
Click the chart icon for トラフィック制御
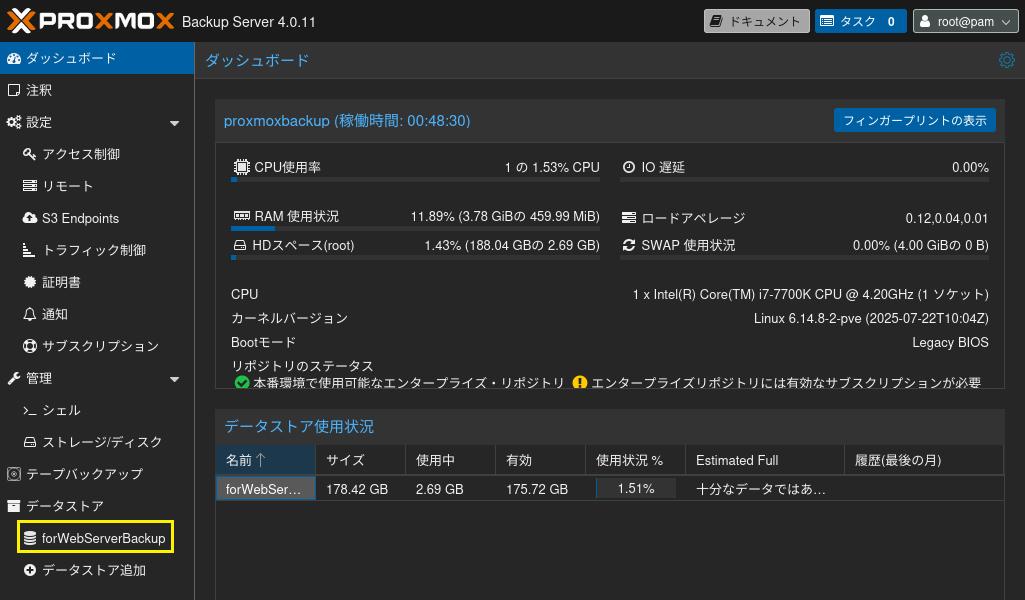(29, 250)
